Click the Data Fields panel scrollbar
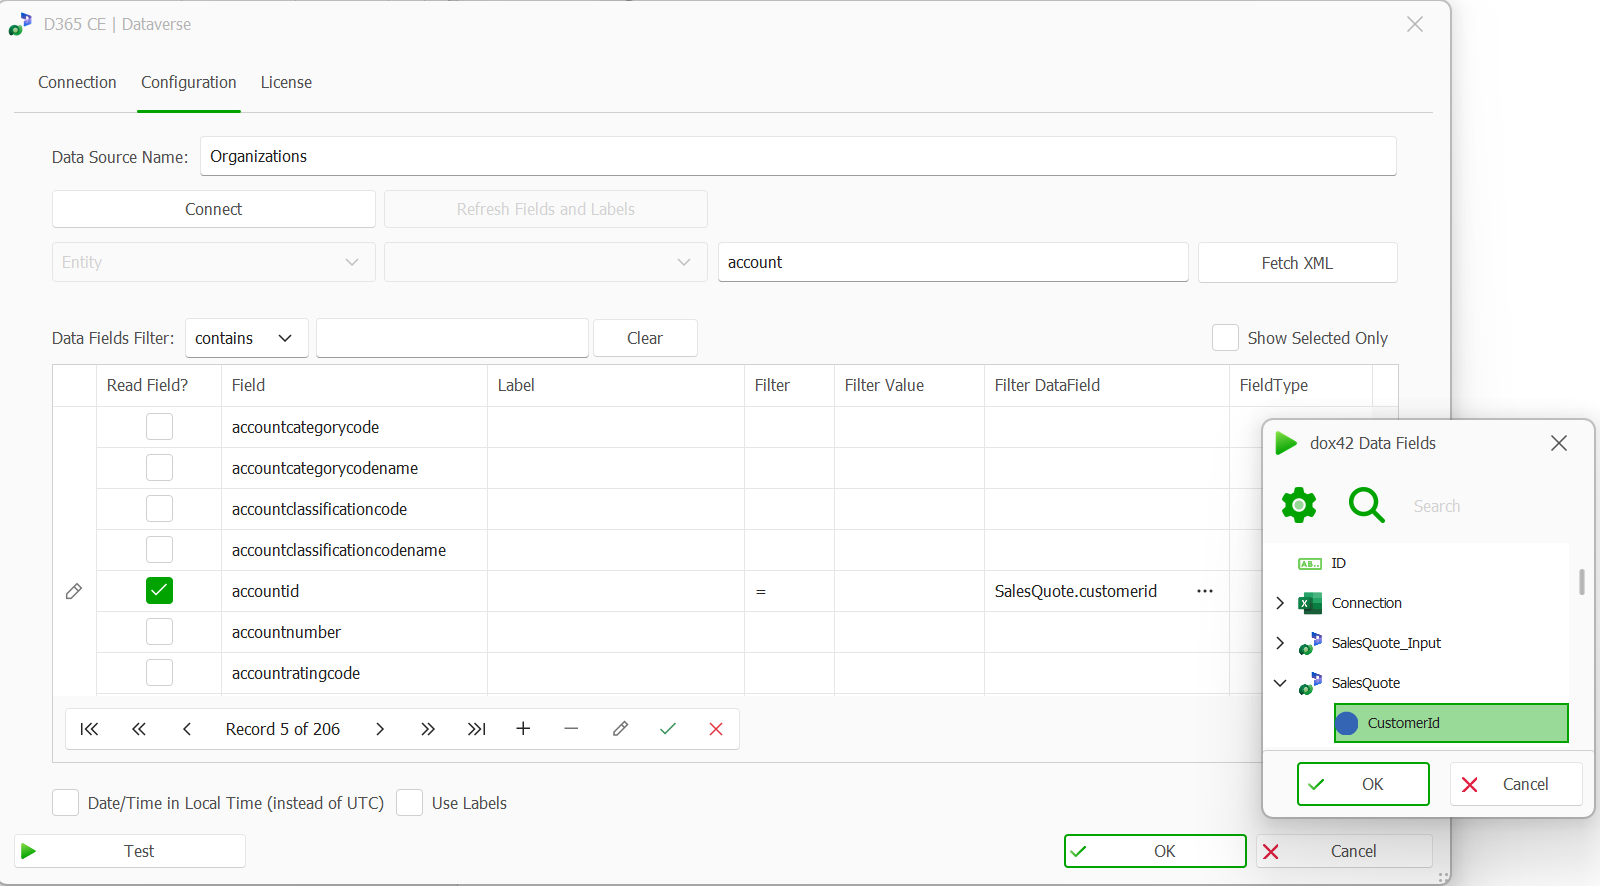Screen dimensions: 1600x886 [x=1581, y=582]
